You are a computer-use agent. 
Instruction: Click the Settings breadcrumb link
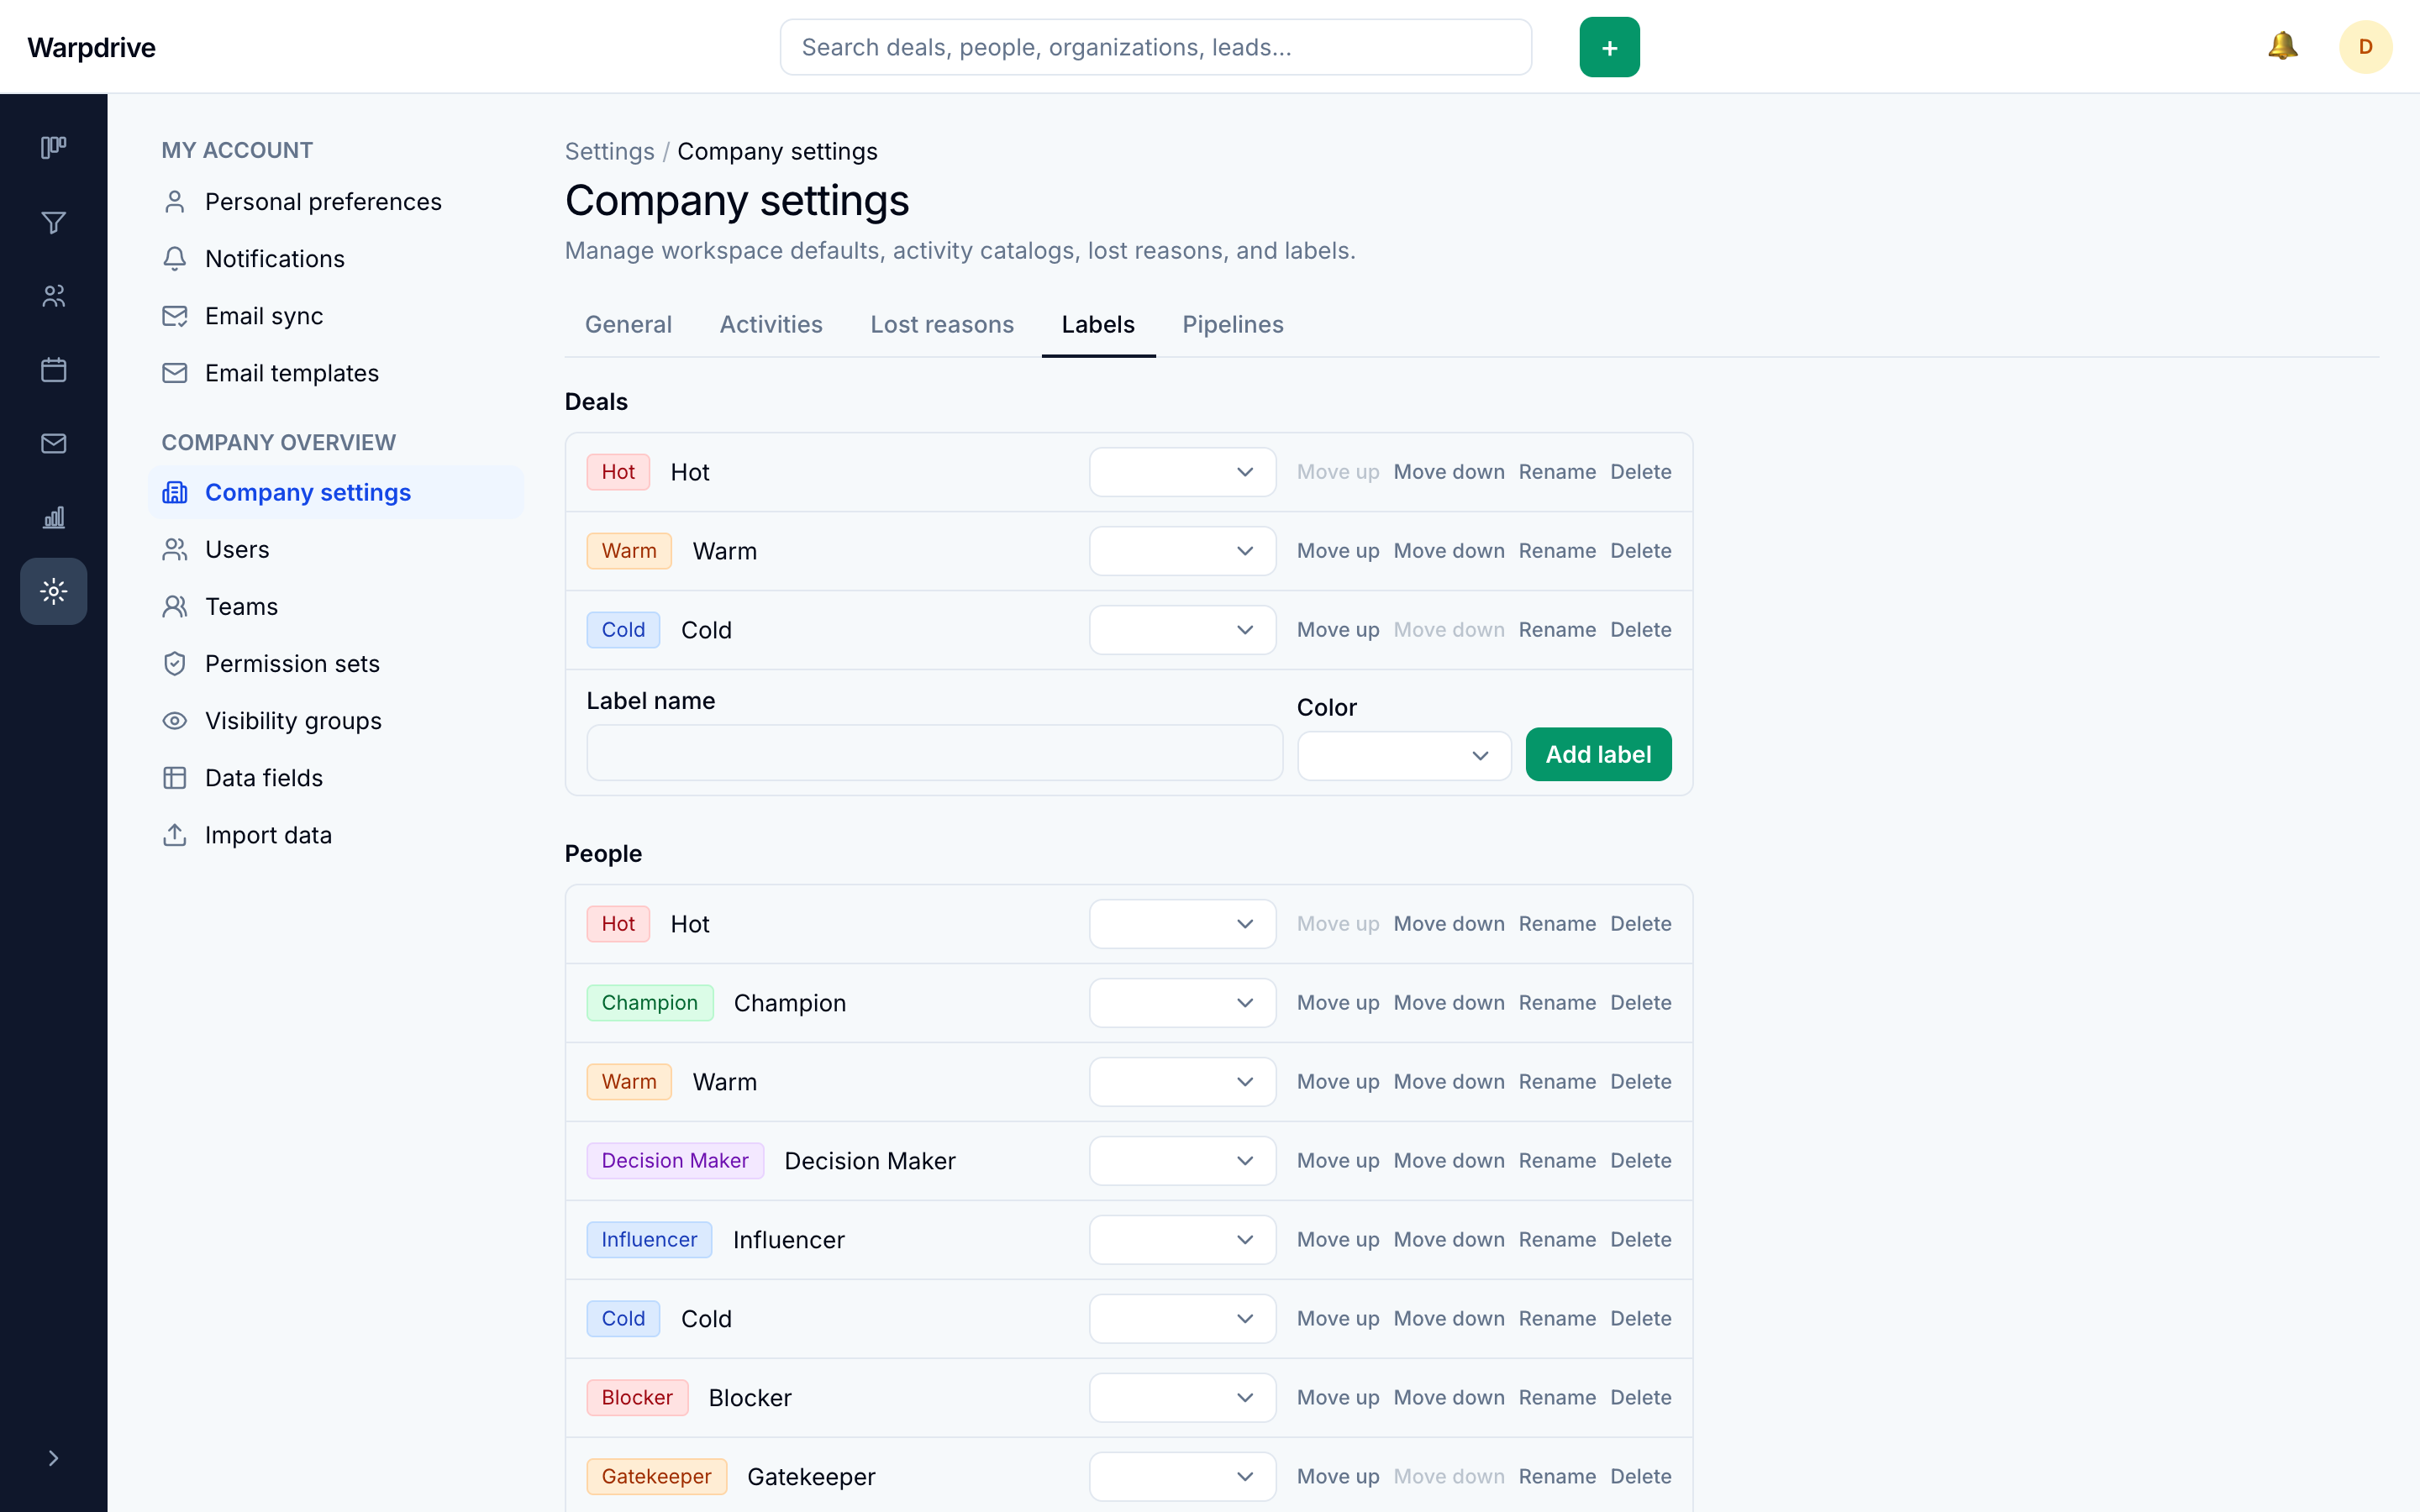pyautogui.click(x=609, y=151)
